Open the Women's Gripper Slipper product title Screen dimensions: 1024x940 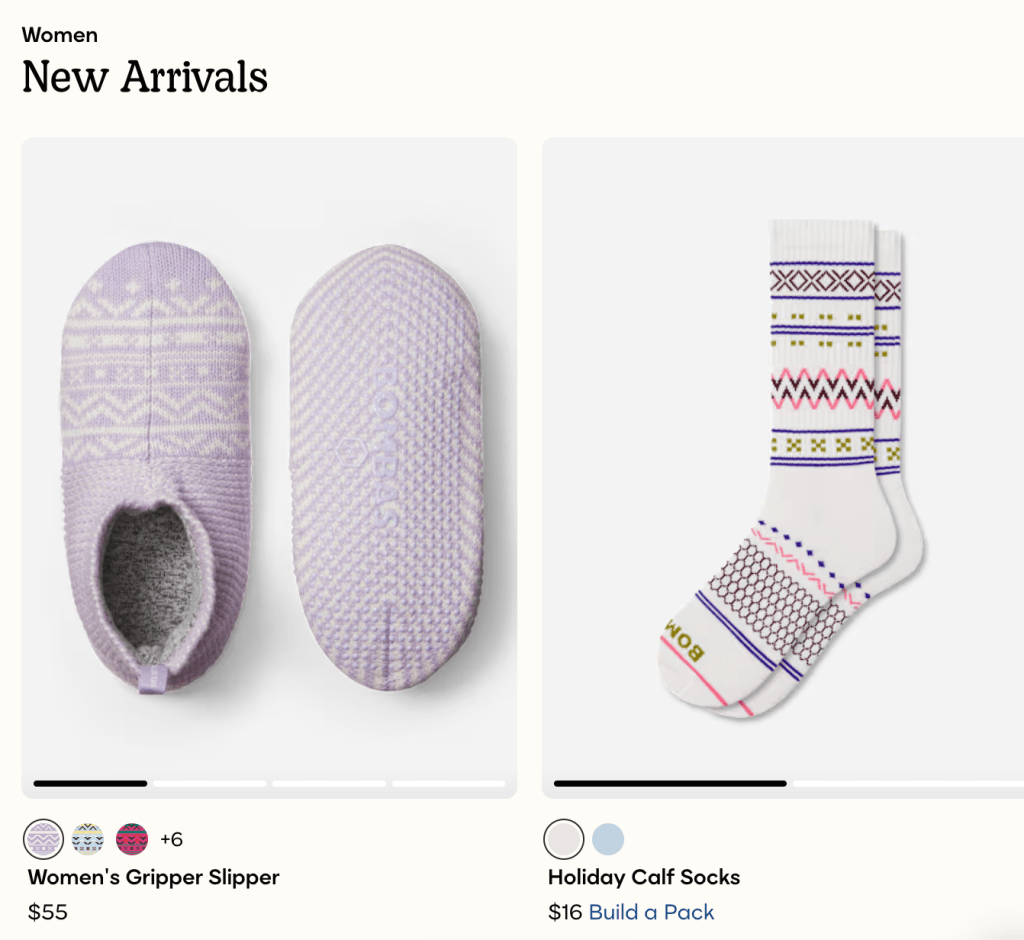(153, 877)
